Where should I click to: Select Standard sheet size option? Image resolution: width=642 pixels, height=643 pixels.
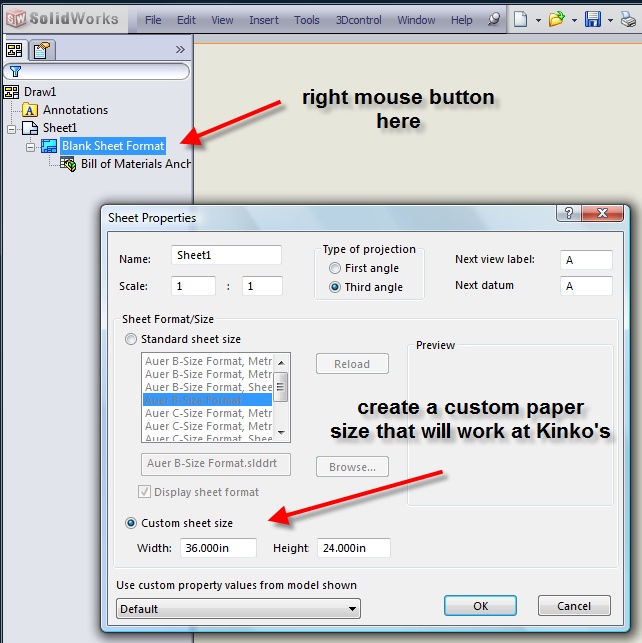coord(131,339)
